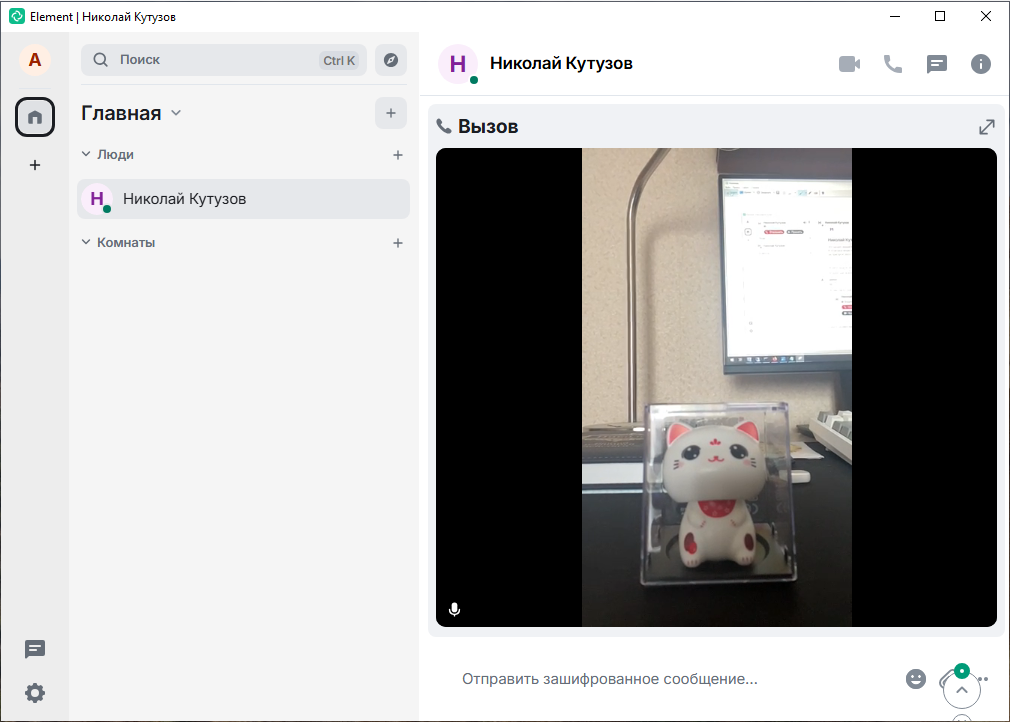Screen dimensions: 1010x722
Task: Collapse the Люди section
Action: (86, 155)
